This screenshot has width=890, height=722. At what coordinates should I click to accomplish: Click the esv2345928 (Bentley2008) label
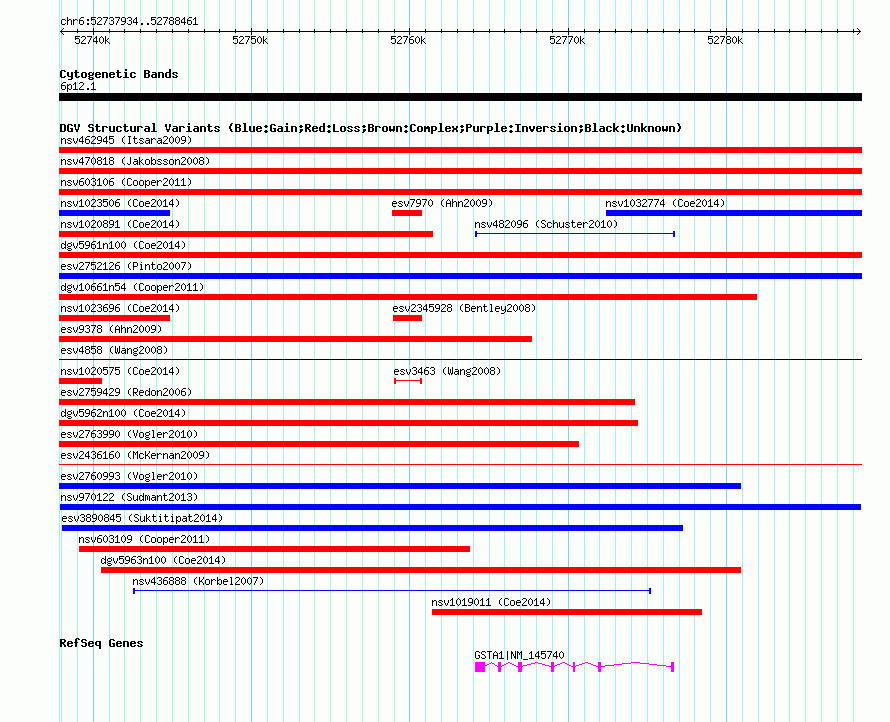click(464, 308)
